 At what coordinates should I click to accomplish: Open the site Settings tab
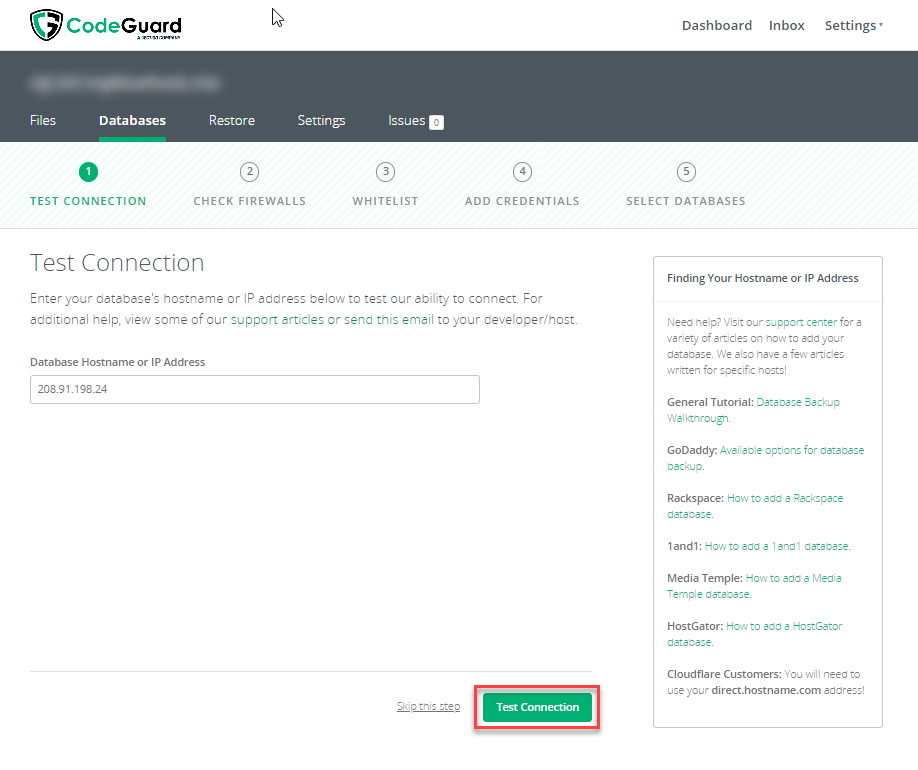[x=321, y=121]
